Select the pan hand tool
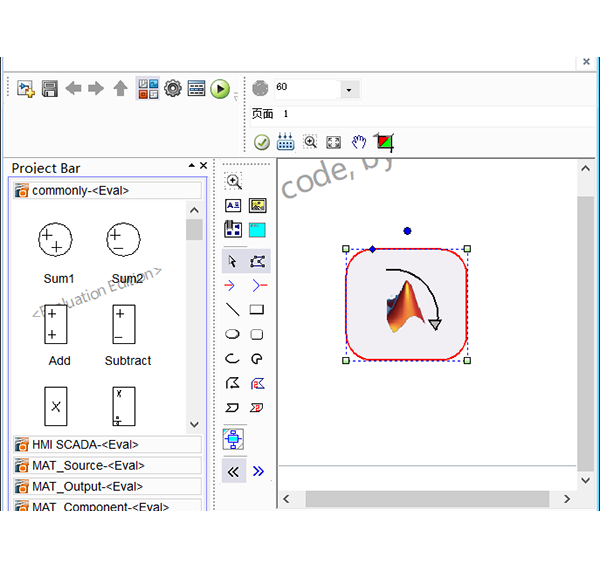 (x=359, y=142)
